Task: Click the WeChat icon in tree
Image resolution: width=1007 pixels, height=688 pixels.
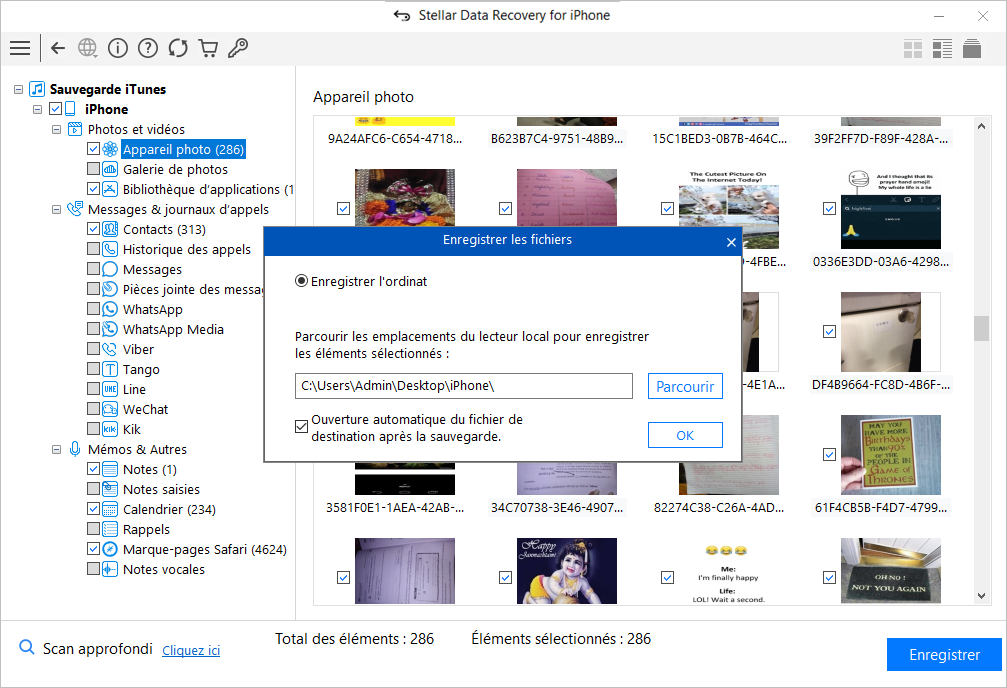Action: click(x=110, y=409)
